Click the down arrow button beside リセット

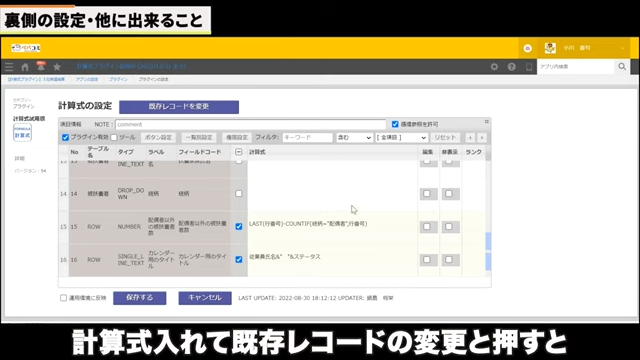(x=482, y=138)
